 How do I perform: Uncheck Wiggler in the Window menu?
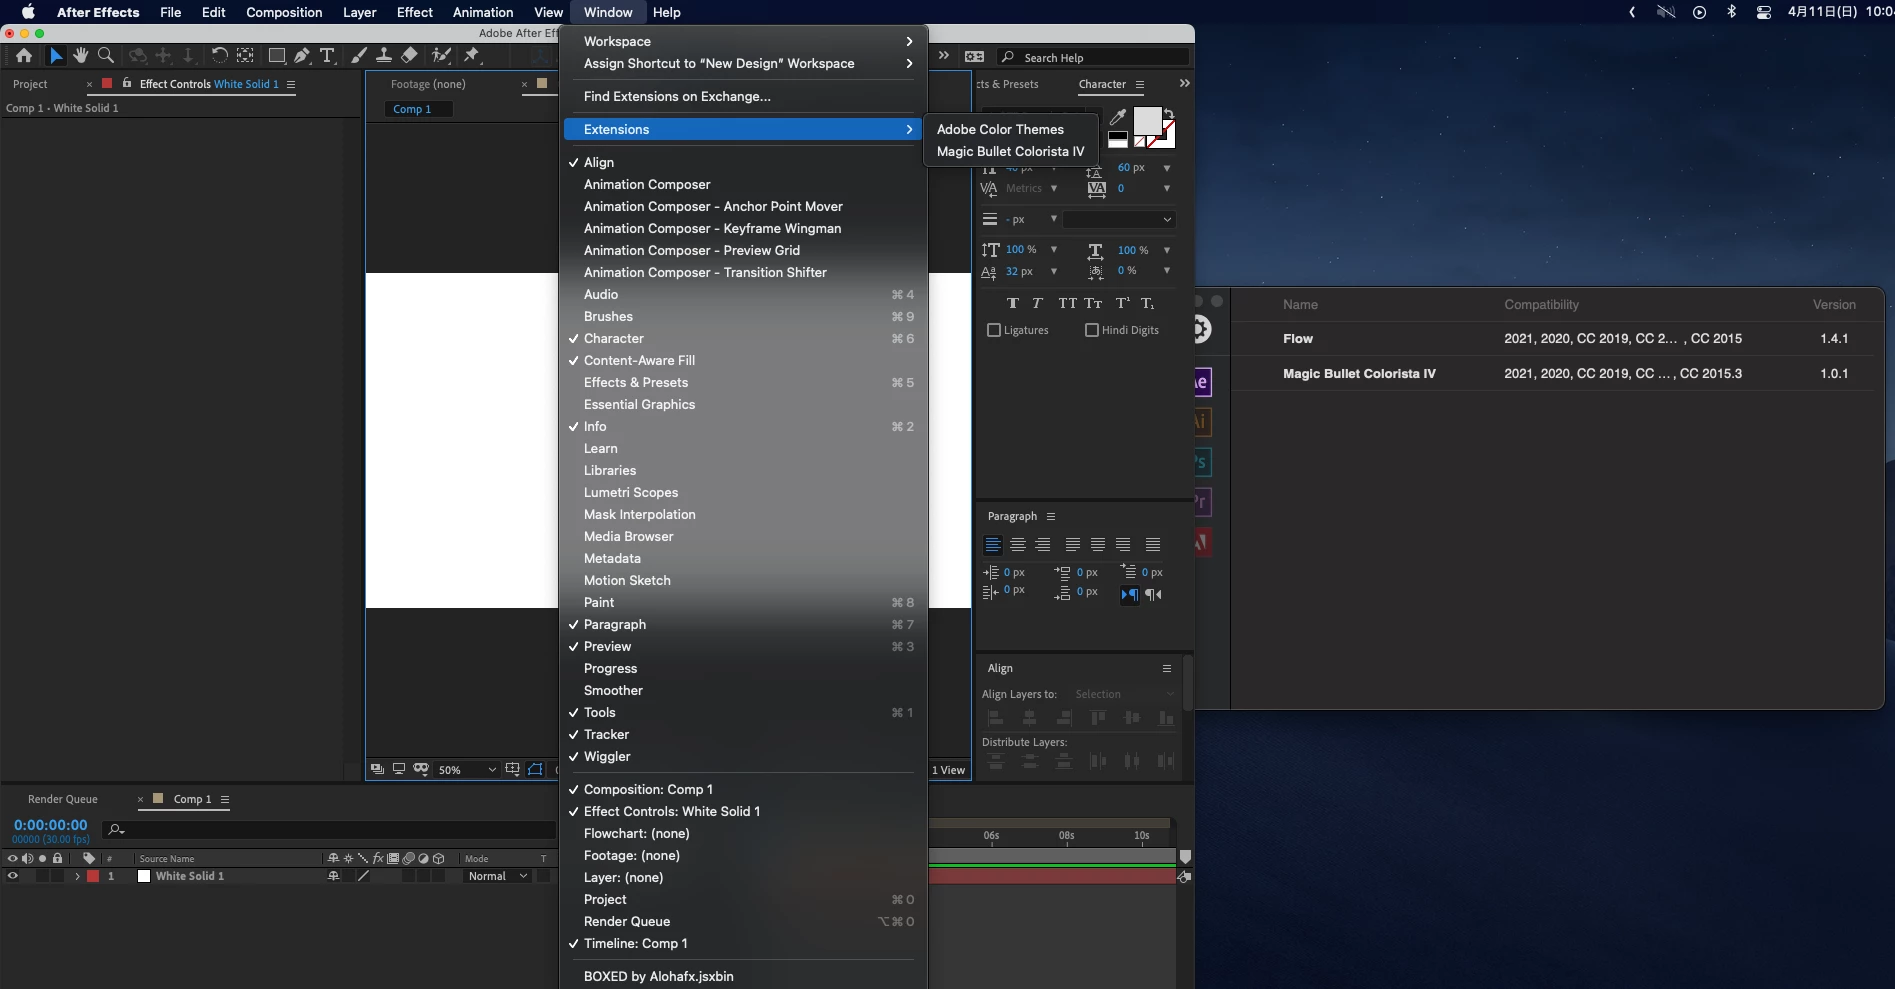(x=743, y=756)
